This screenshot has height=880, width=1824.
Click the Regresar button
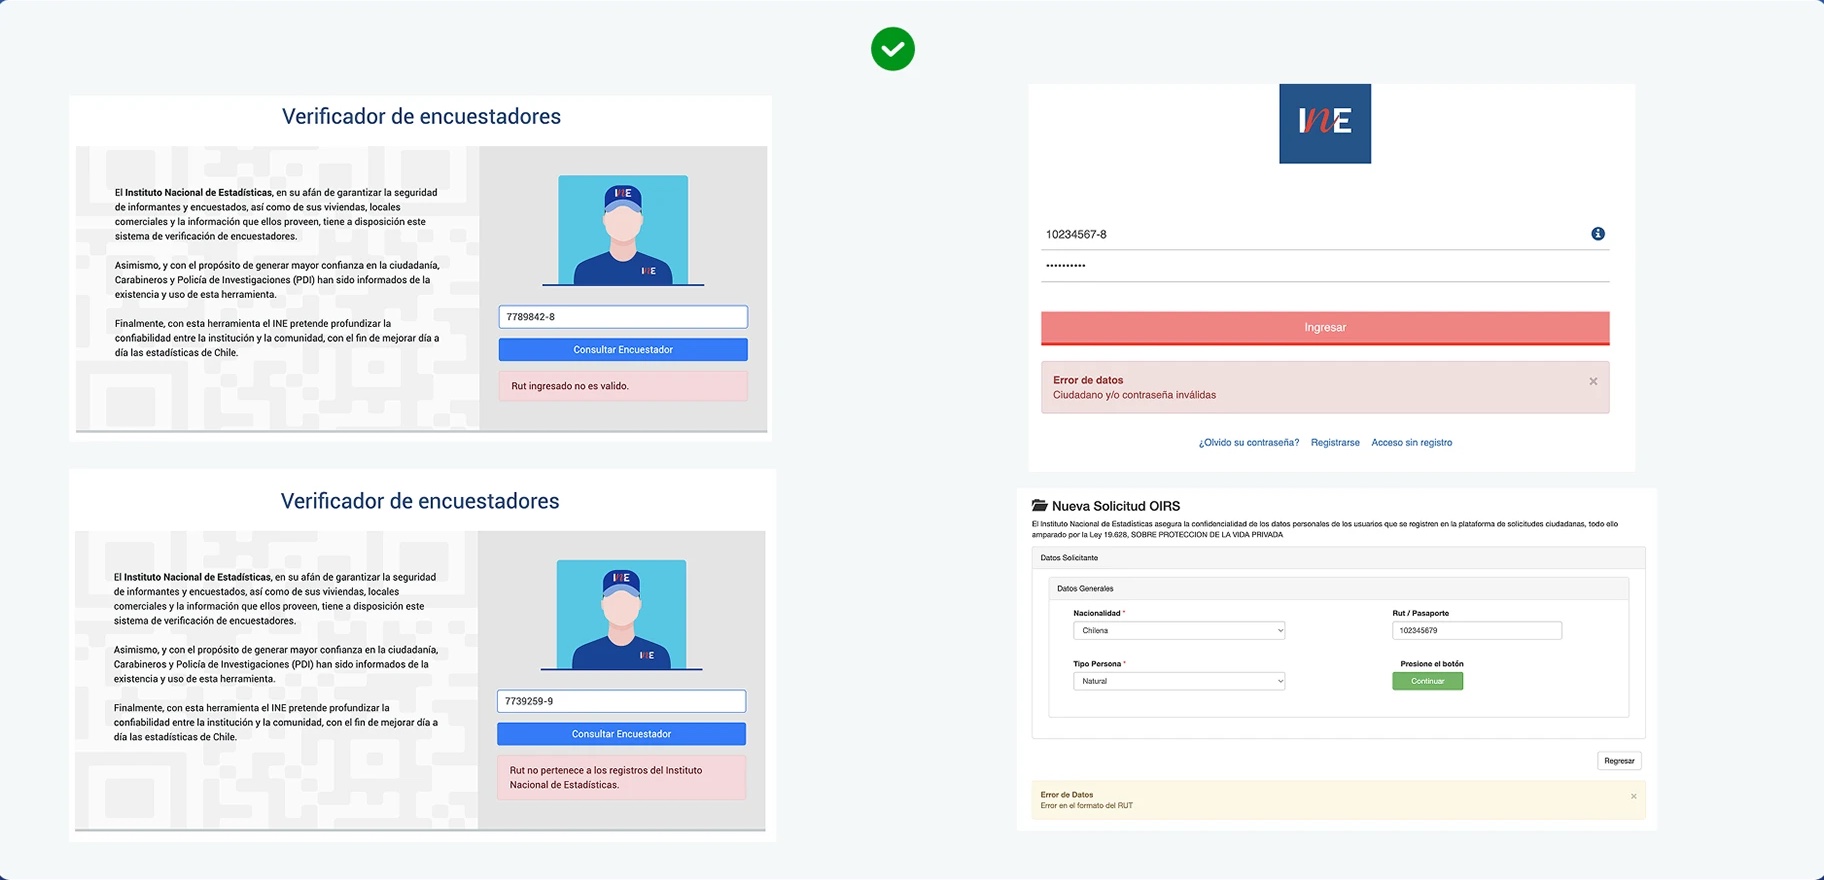[x=1619, y=761]
